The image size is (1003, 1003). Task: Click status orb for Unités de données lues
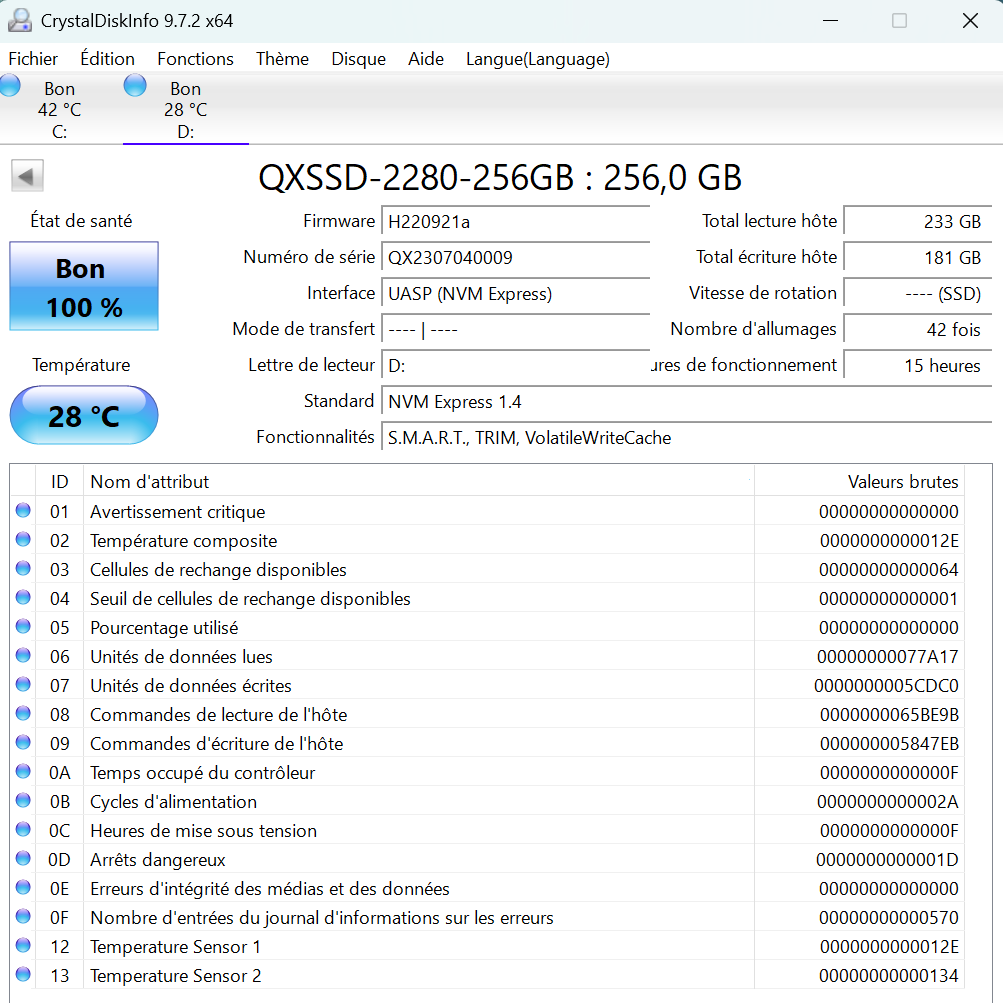[23, 655]
